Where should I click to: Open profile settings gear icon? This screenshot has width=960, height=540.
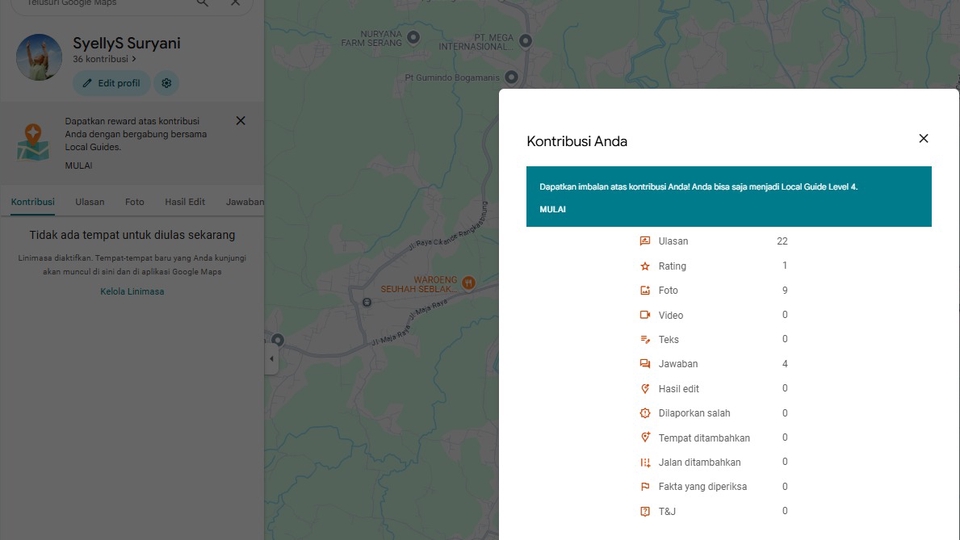pos(167,83)
